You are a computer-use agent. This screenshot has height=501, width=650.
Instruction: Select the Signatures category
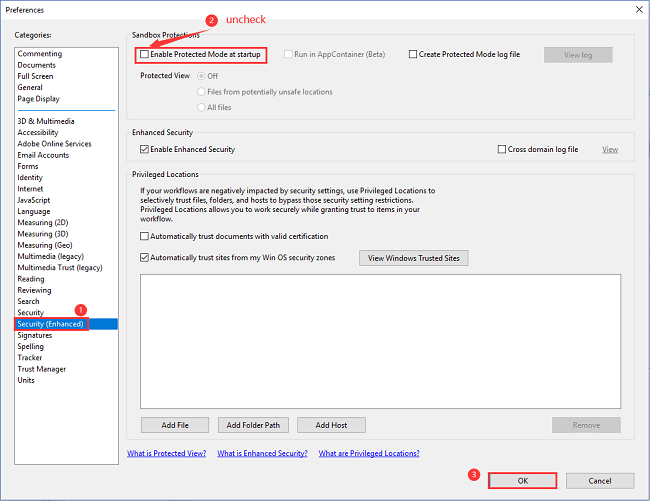[36, 335]
